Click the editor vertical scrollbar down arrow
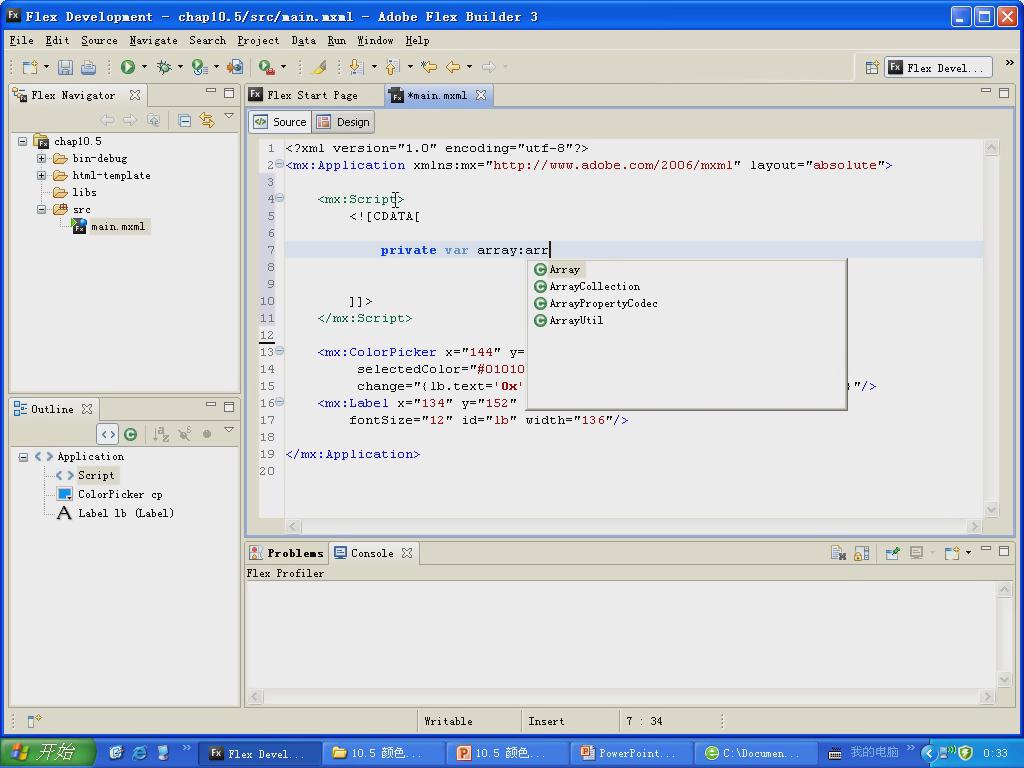The image size is (1024, 768). [x=991, y=510]
